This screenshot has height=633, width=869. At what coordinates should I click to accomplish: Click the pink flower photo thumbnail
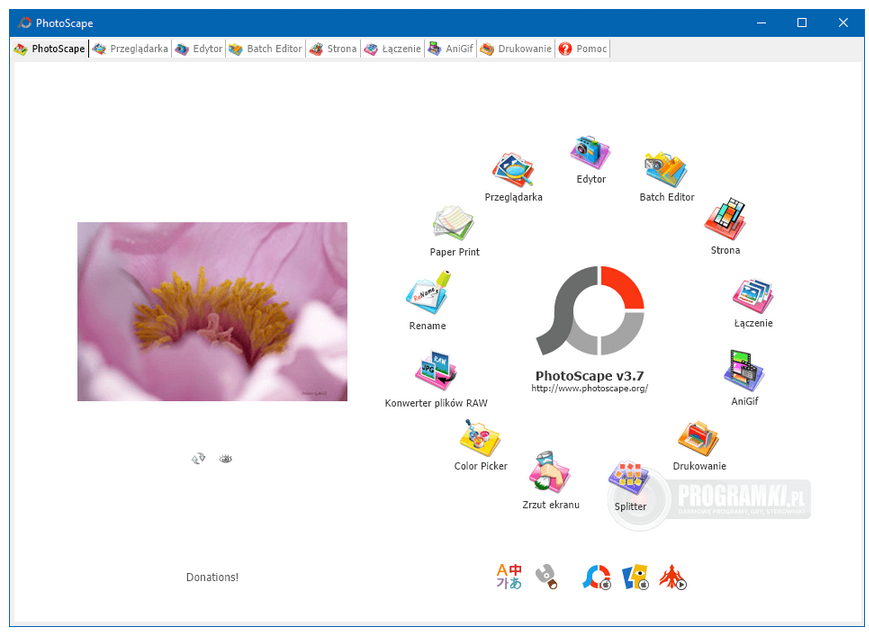(212, 312)
